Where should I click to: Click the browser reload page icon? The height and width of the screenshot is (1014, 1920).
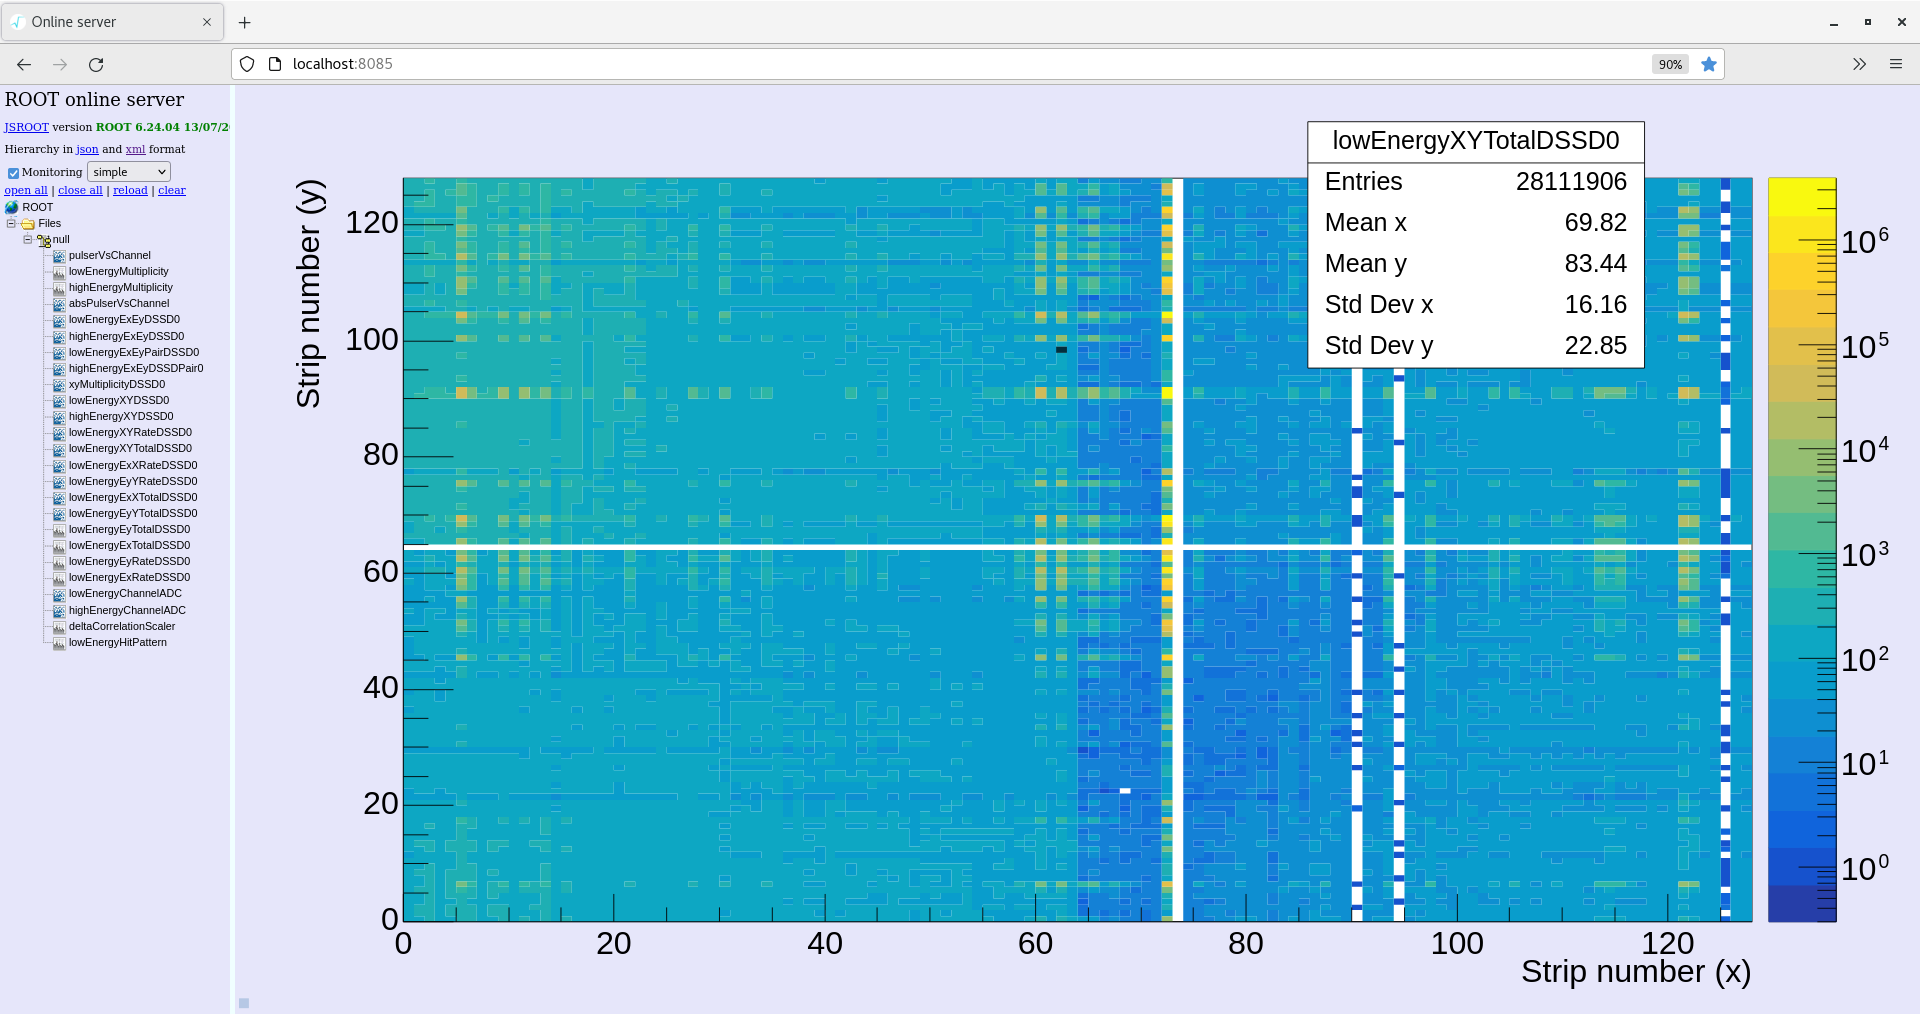tap(96, 64)
